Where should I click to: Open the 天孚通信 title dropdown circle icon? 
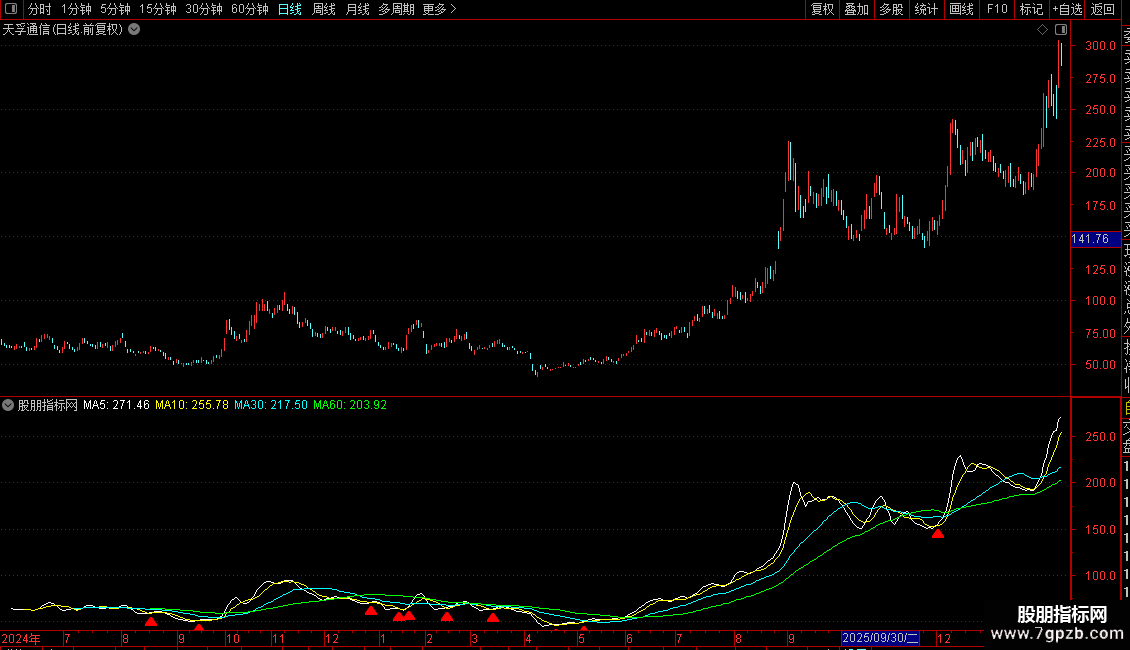(x=134, y=30)
